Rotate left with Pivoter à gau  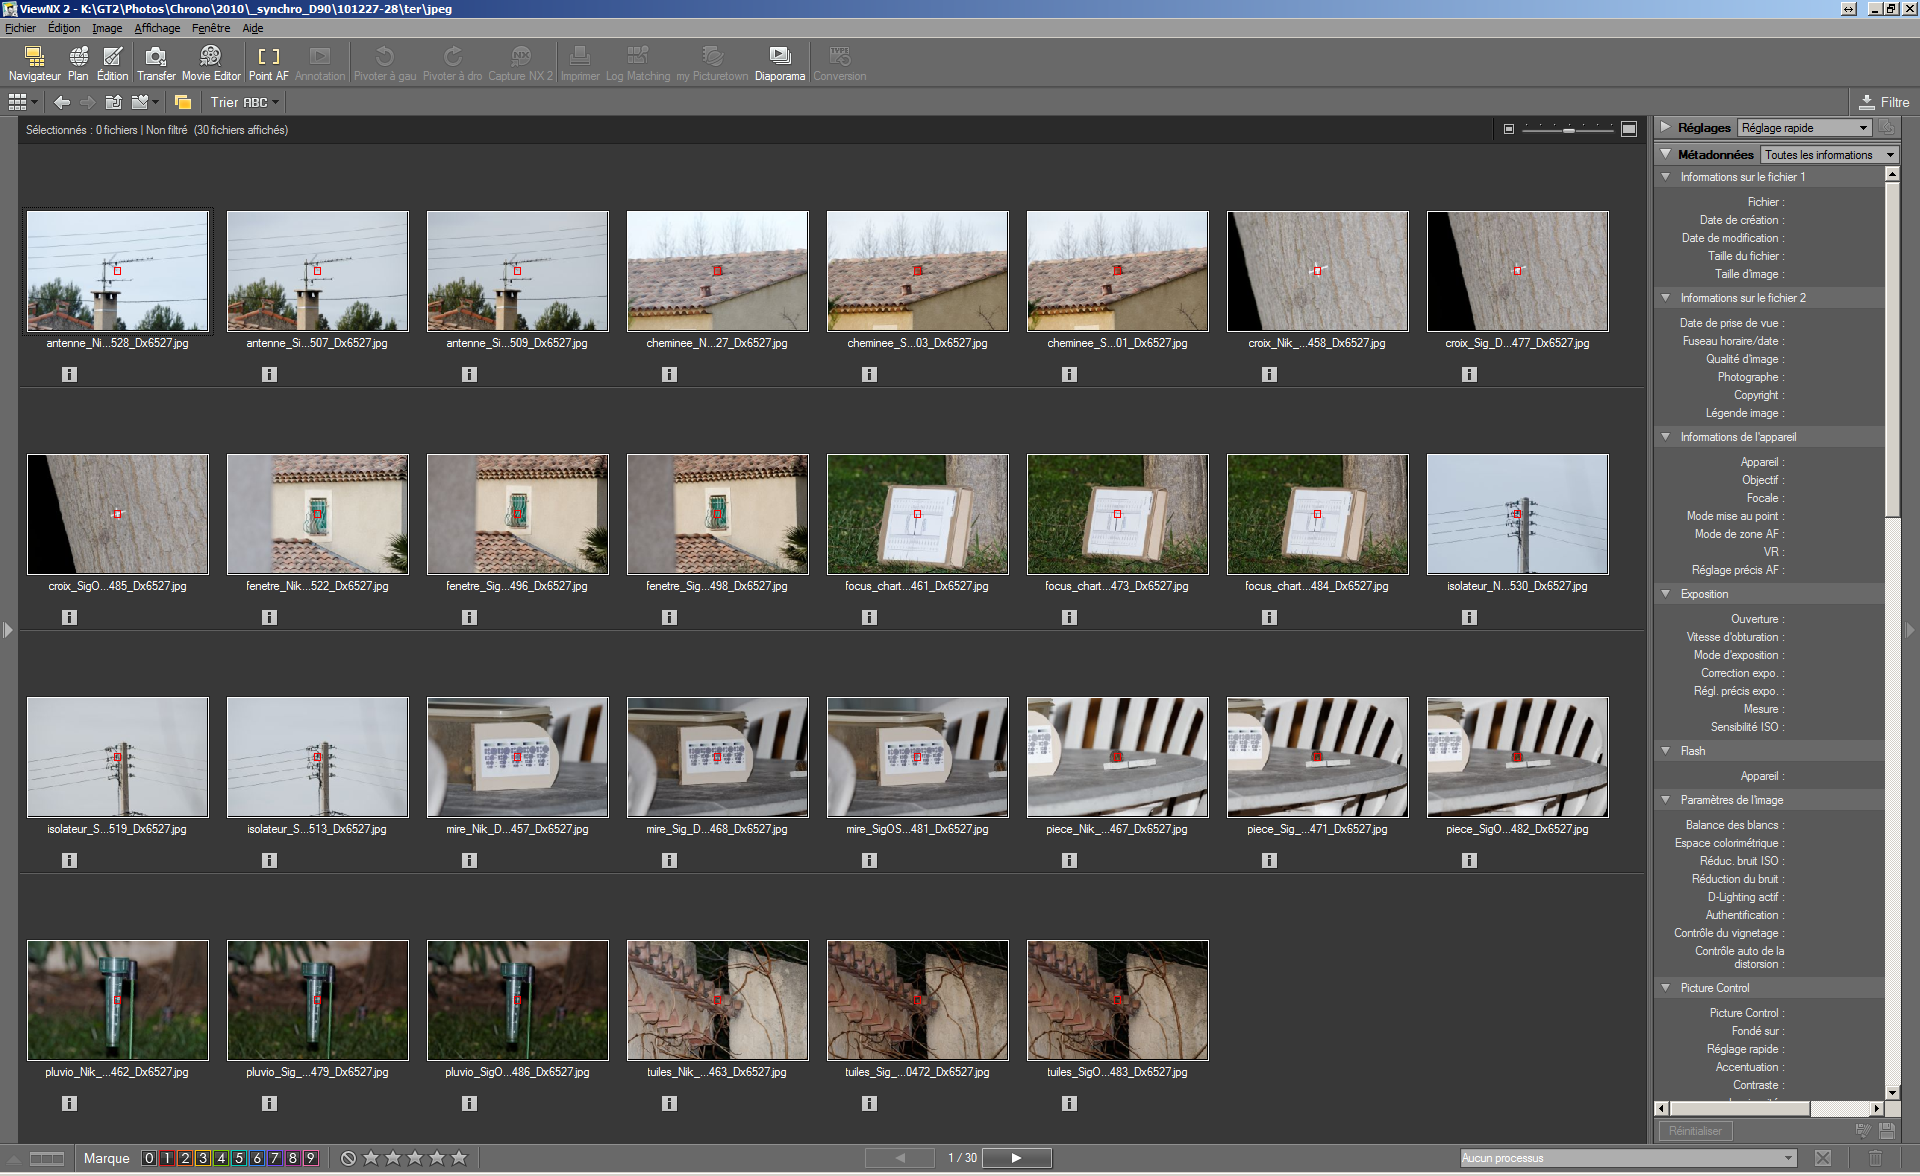click(385, 63)
